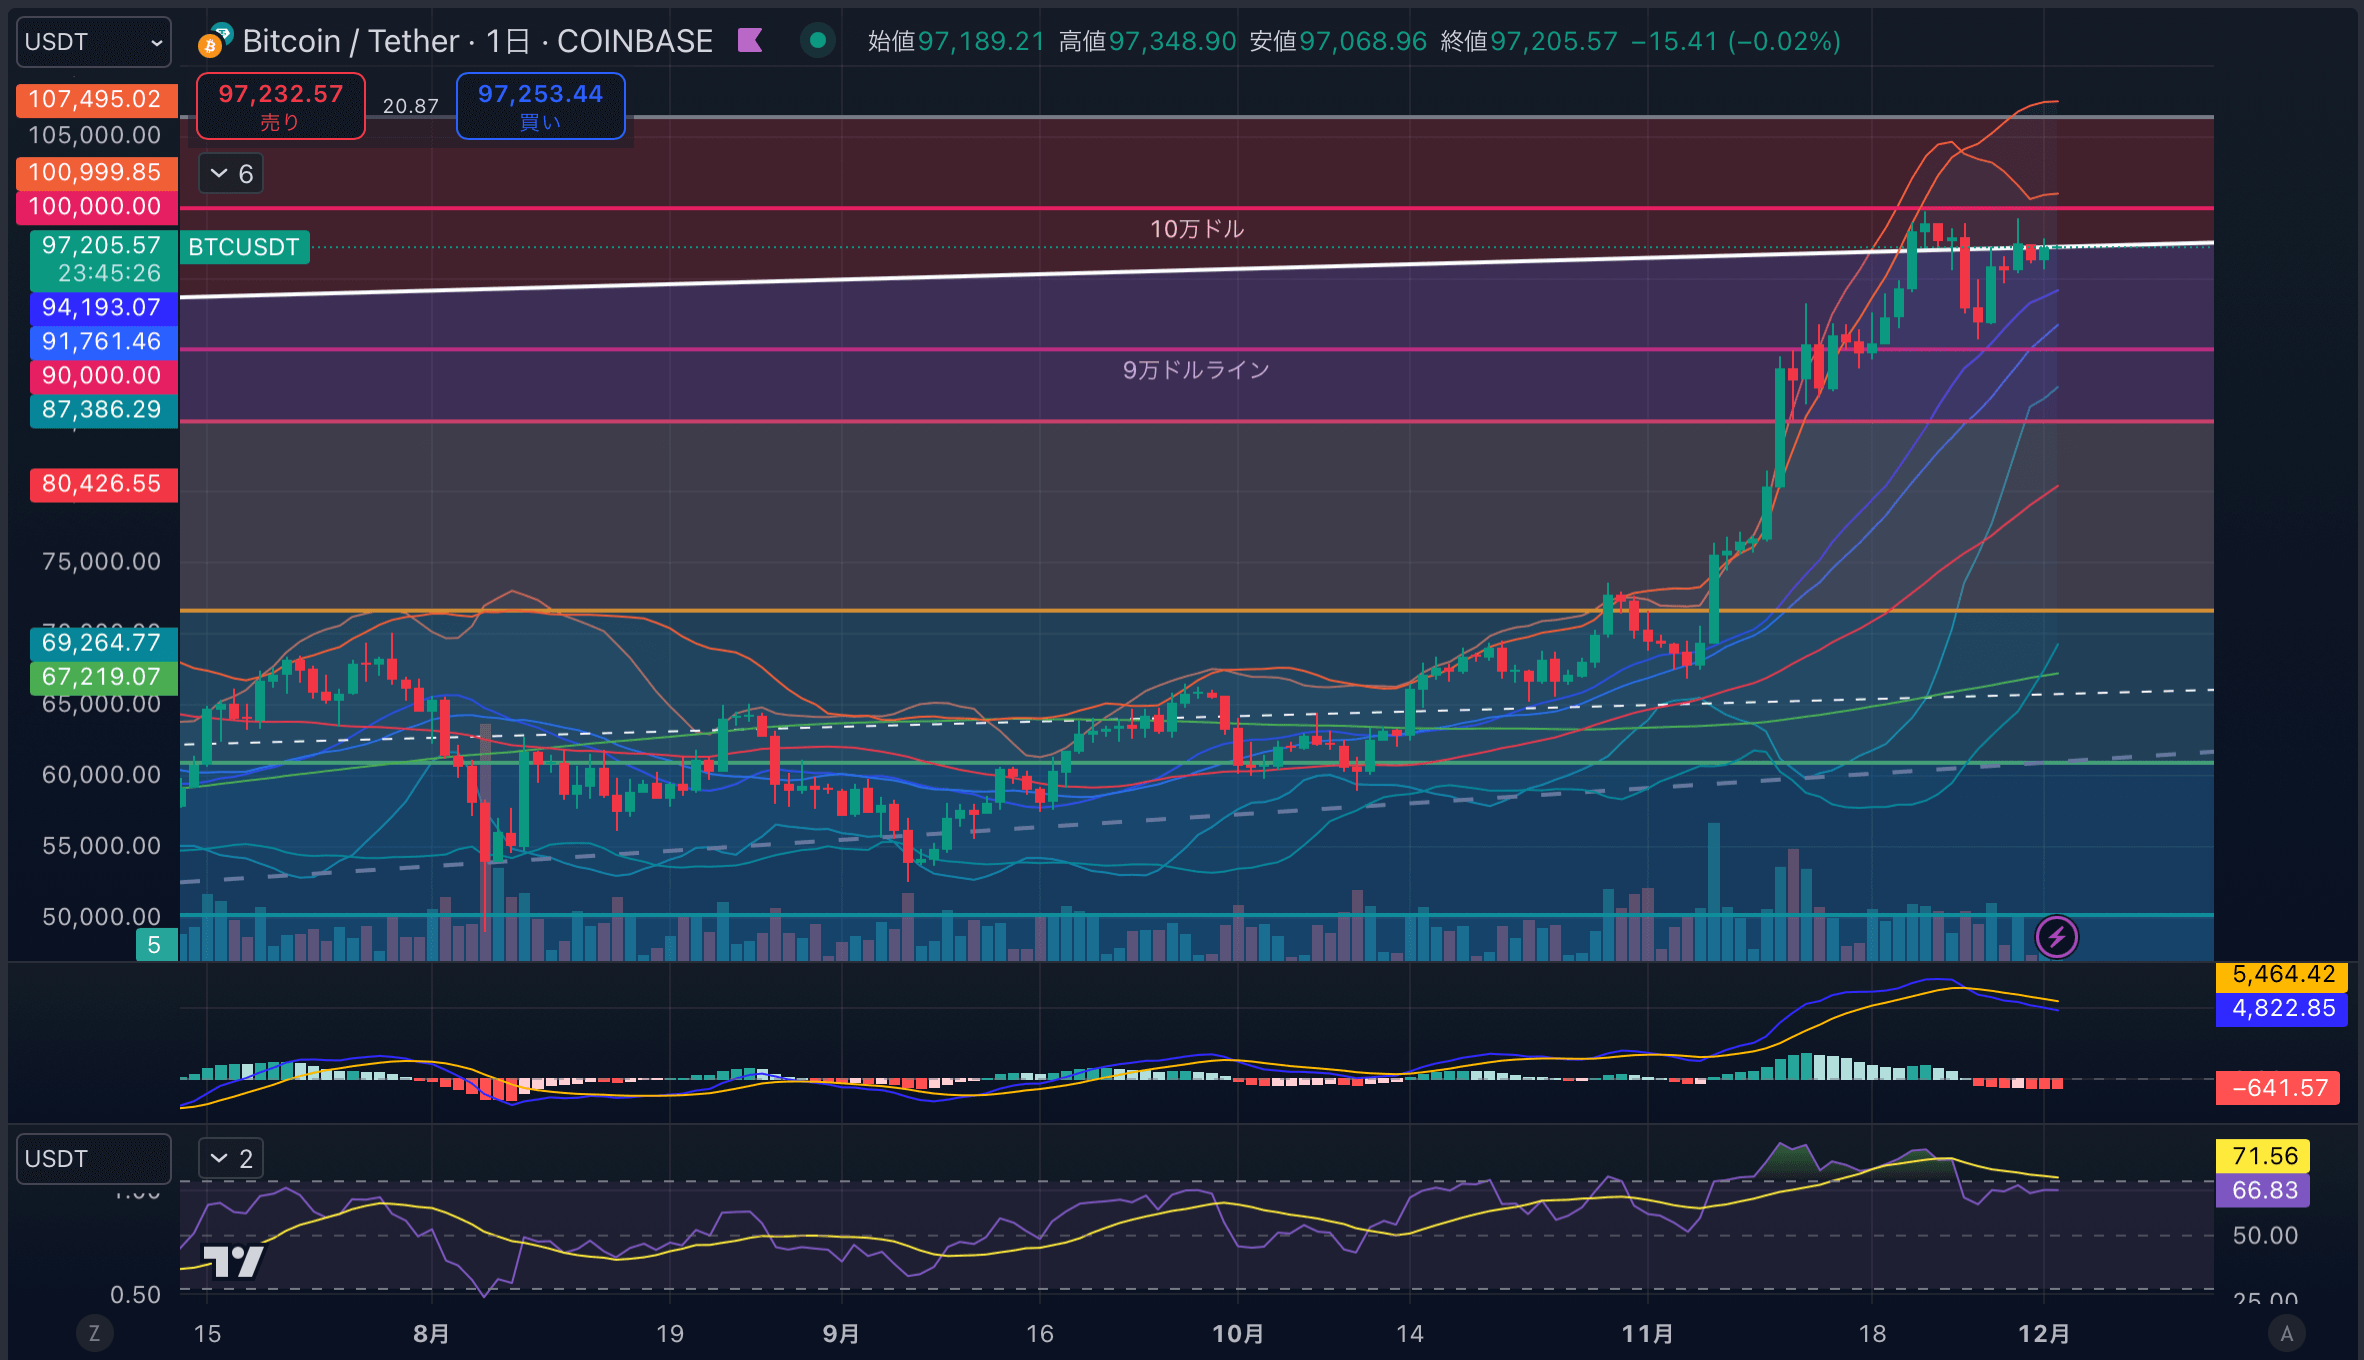Click the 9月 date on time axis
The image size is (2364, 1360).
click(x=841, y=1333)
